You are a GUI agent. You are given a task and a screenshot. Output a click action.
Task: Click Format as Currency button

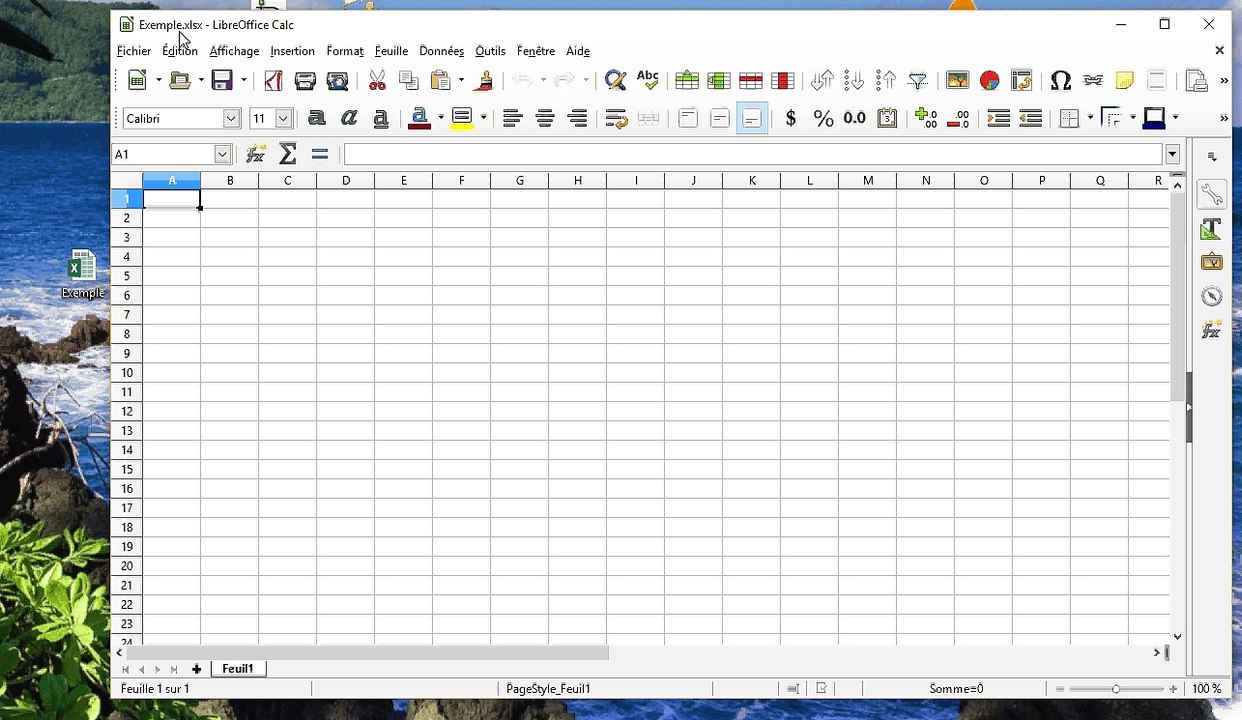click(791, 118)
